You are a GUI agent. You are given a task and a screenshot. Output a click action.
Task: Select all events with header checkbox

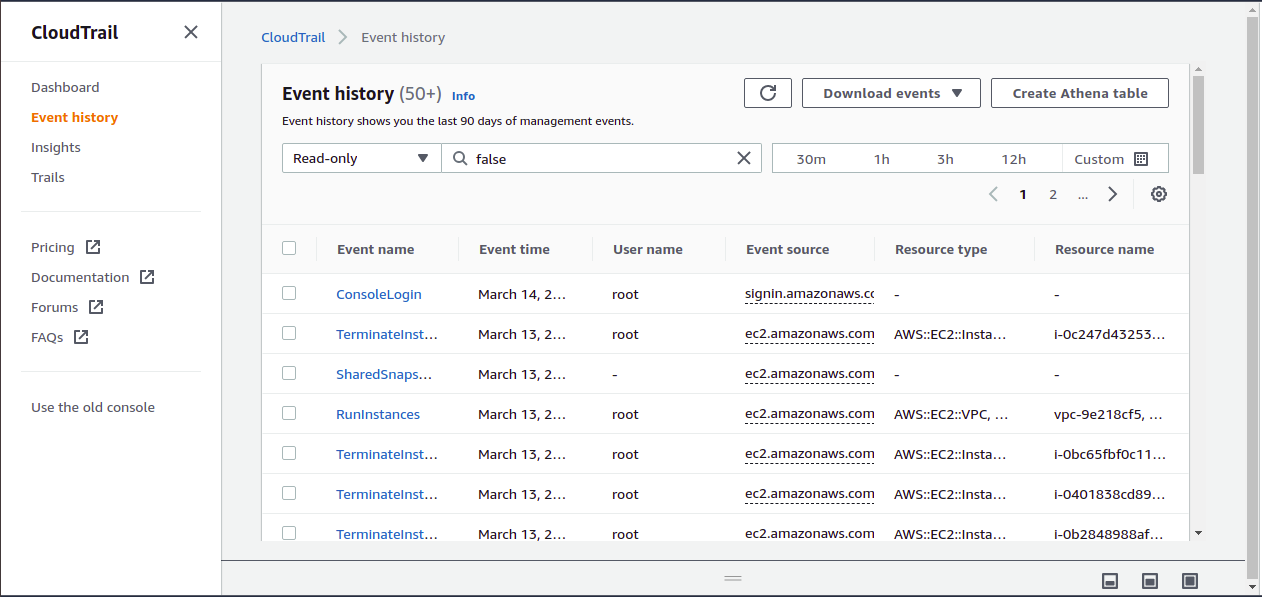pos(289,248)
